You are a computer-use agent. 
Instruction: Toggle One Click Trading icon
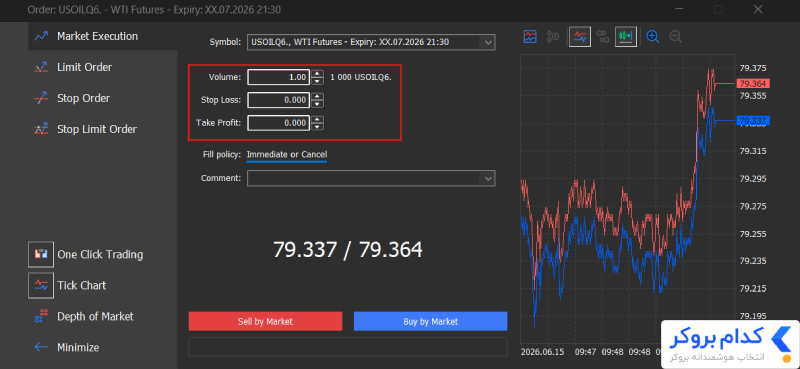coord(41,254)
